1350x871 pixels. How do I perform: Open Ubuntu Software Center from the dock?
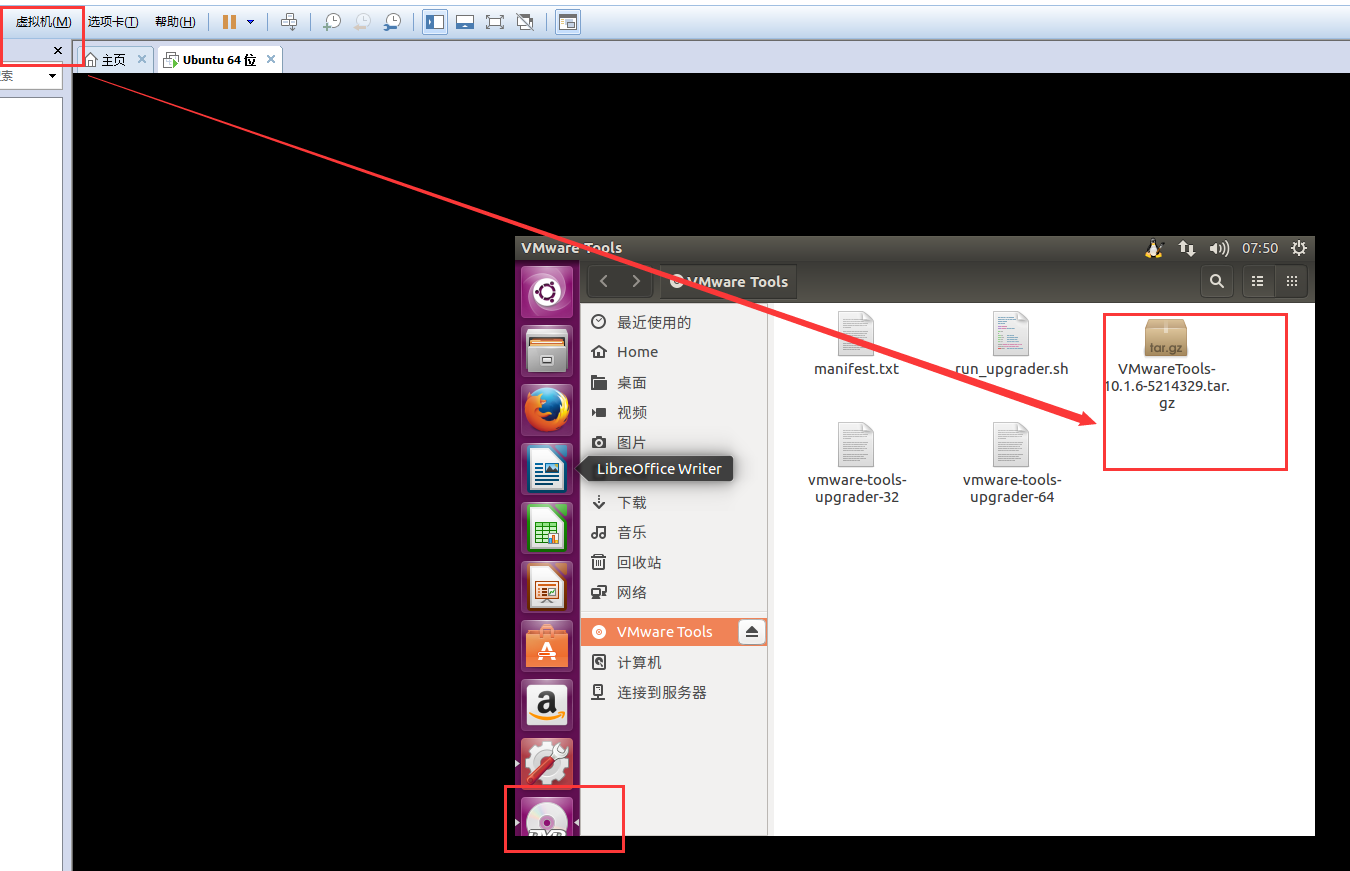[547, 646]
